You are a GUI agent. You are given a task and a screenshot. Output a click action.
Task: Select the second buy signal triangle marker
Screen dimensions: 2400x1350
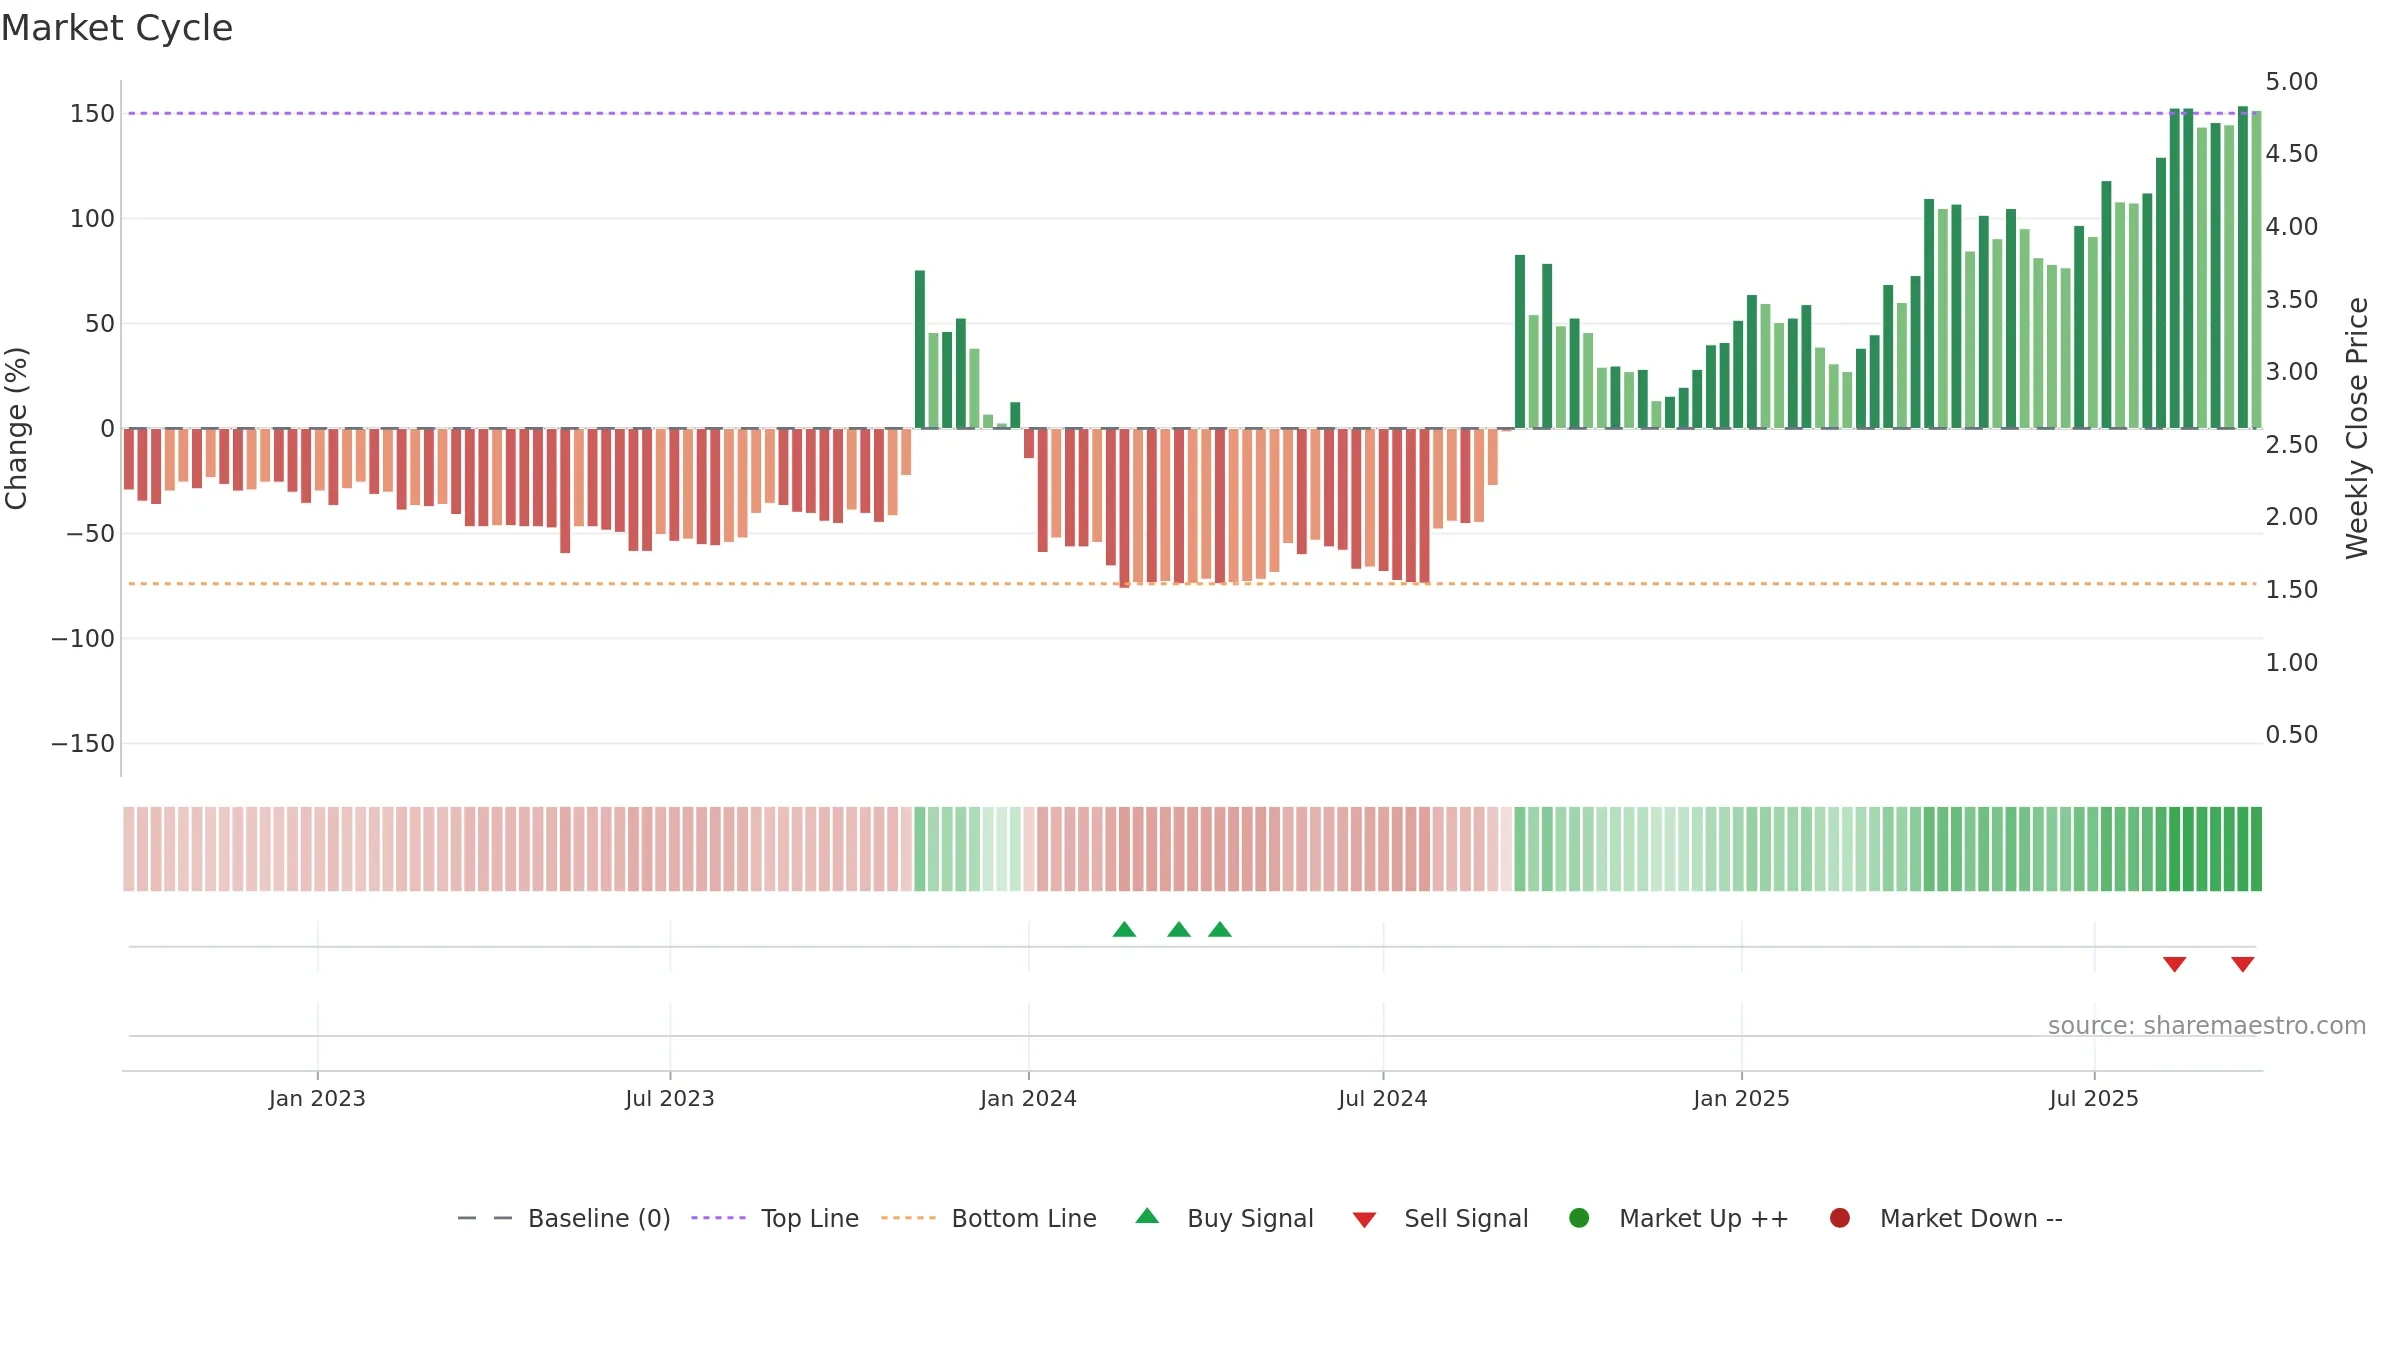[x=1179, y=930]
